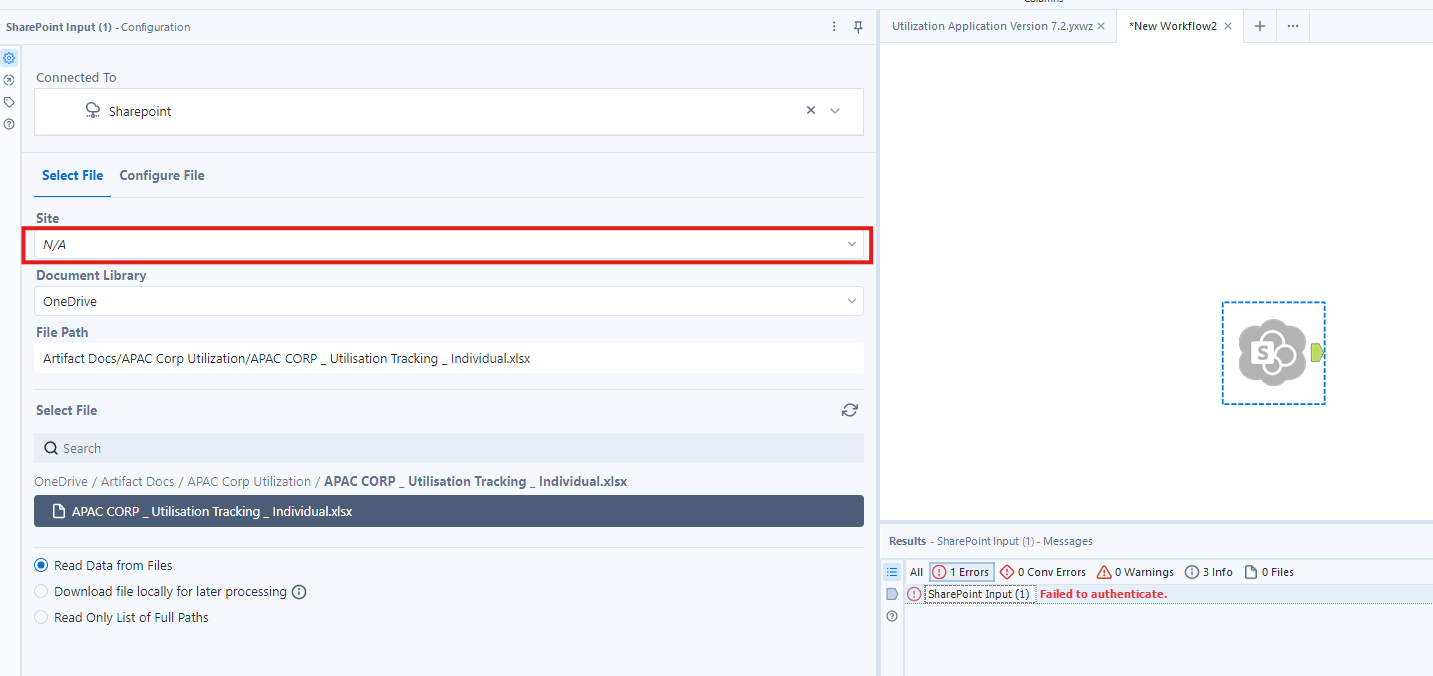The image size is (1433, 676).
Task: Click the navigation arrow icon below the gear
Action: pos(9,80)
